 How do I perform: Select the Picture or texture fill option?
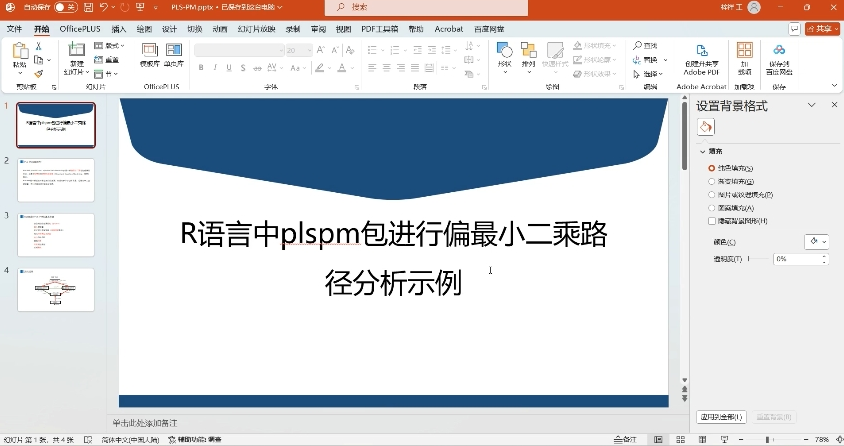[712, 194]
